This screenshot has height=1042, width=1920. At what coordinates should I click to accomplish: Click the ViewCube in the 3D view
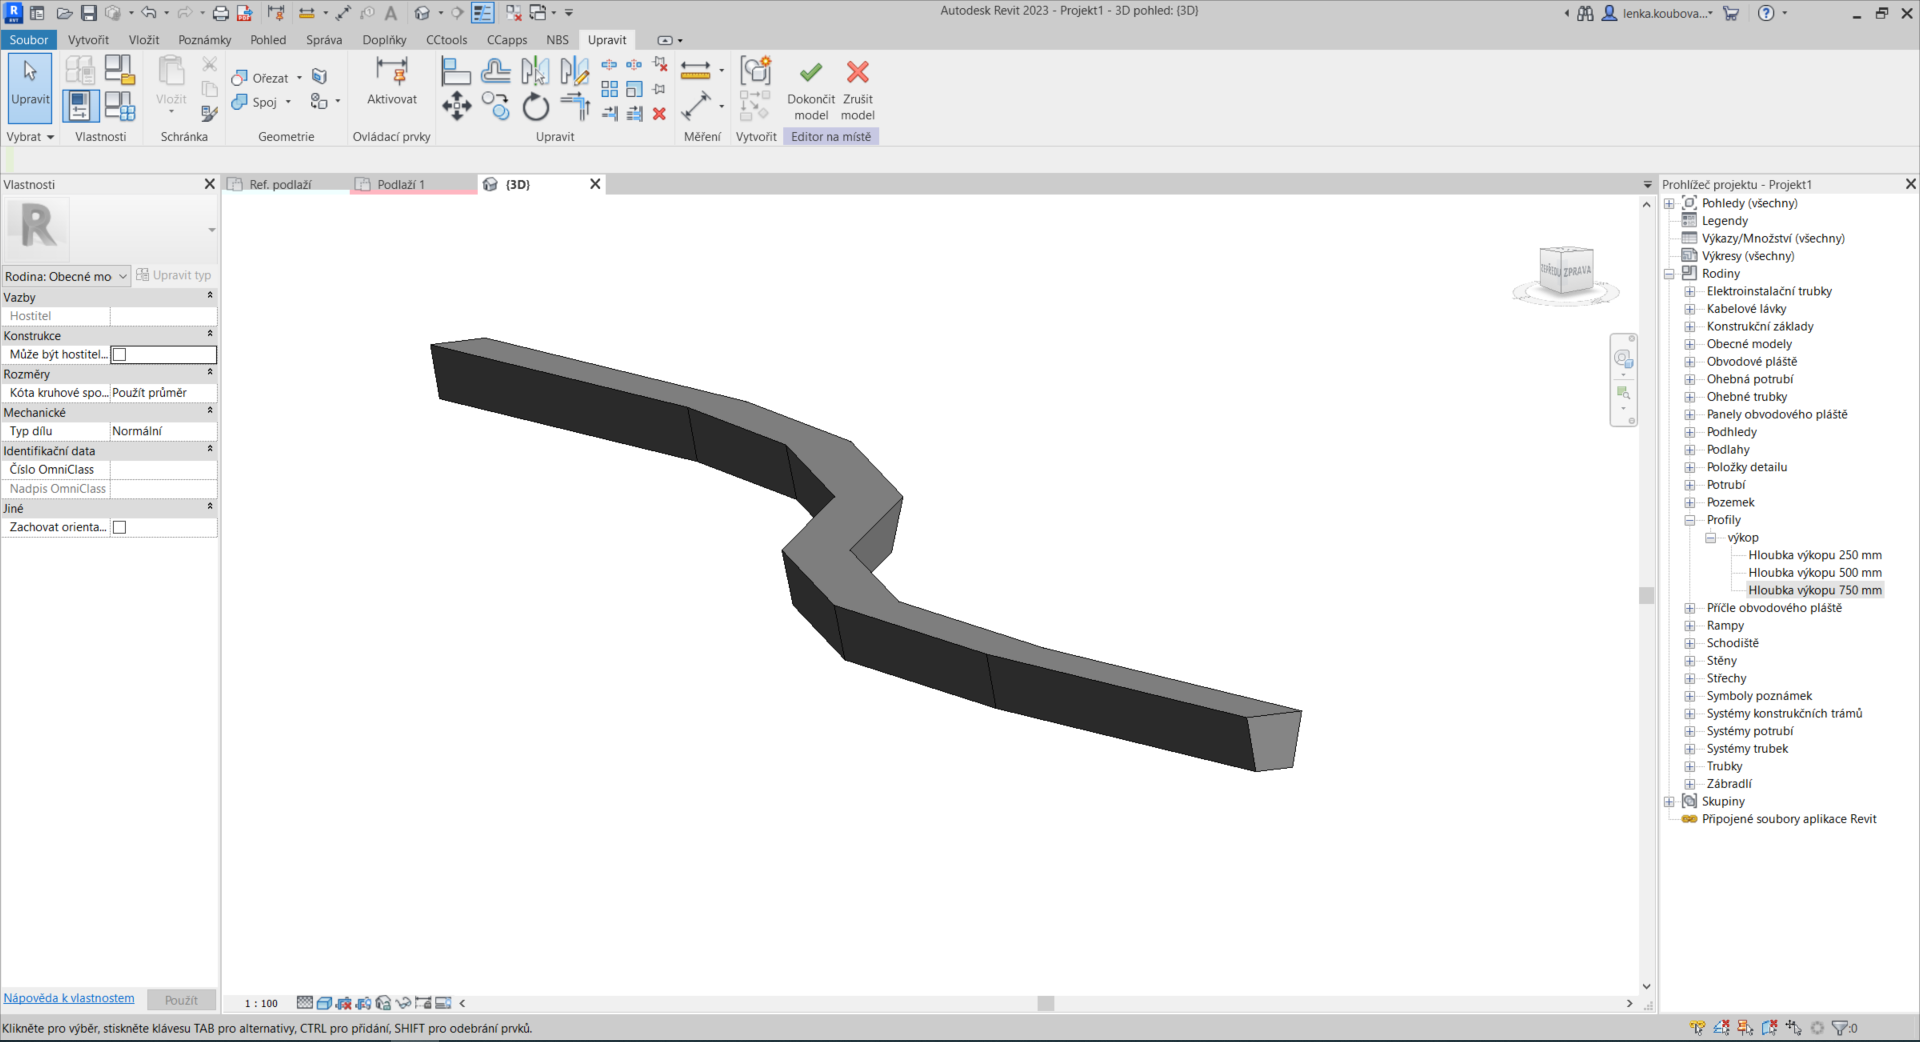[1565, 271]
